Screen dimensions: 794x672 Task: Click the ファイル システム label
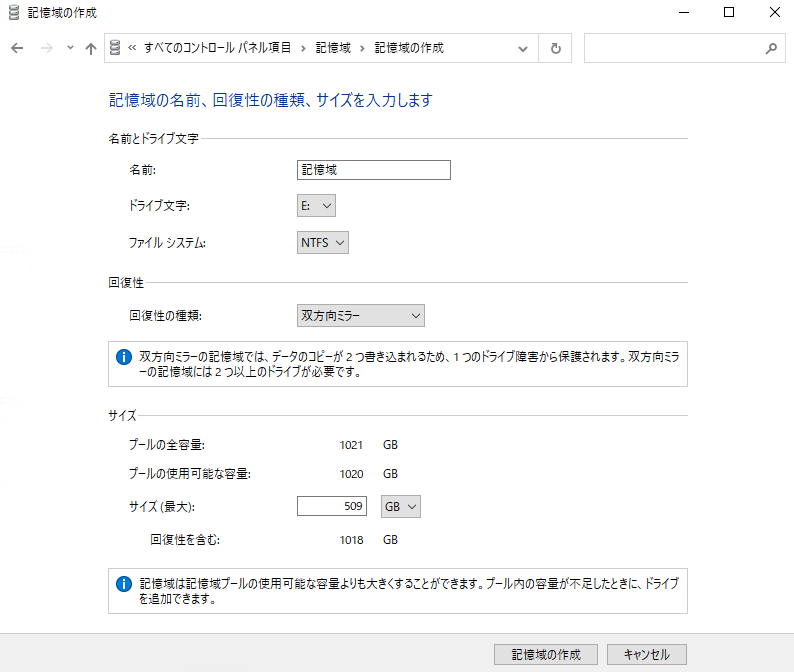tap(167, 243)
